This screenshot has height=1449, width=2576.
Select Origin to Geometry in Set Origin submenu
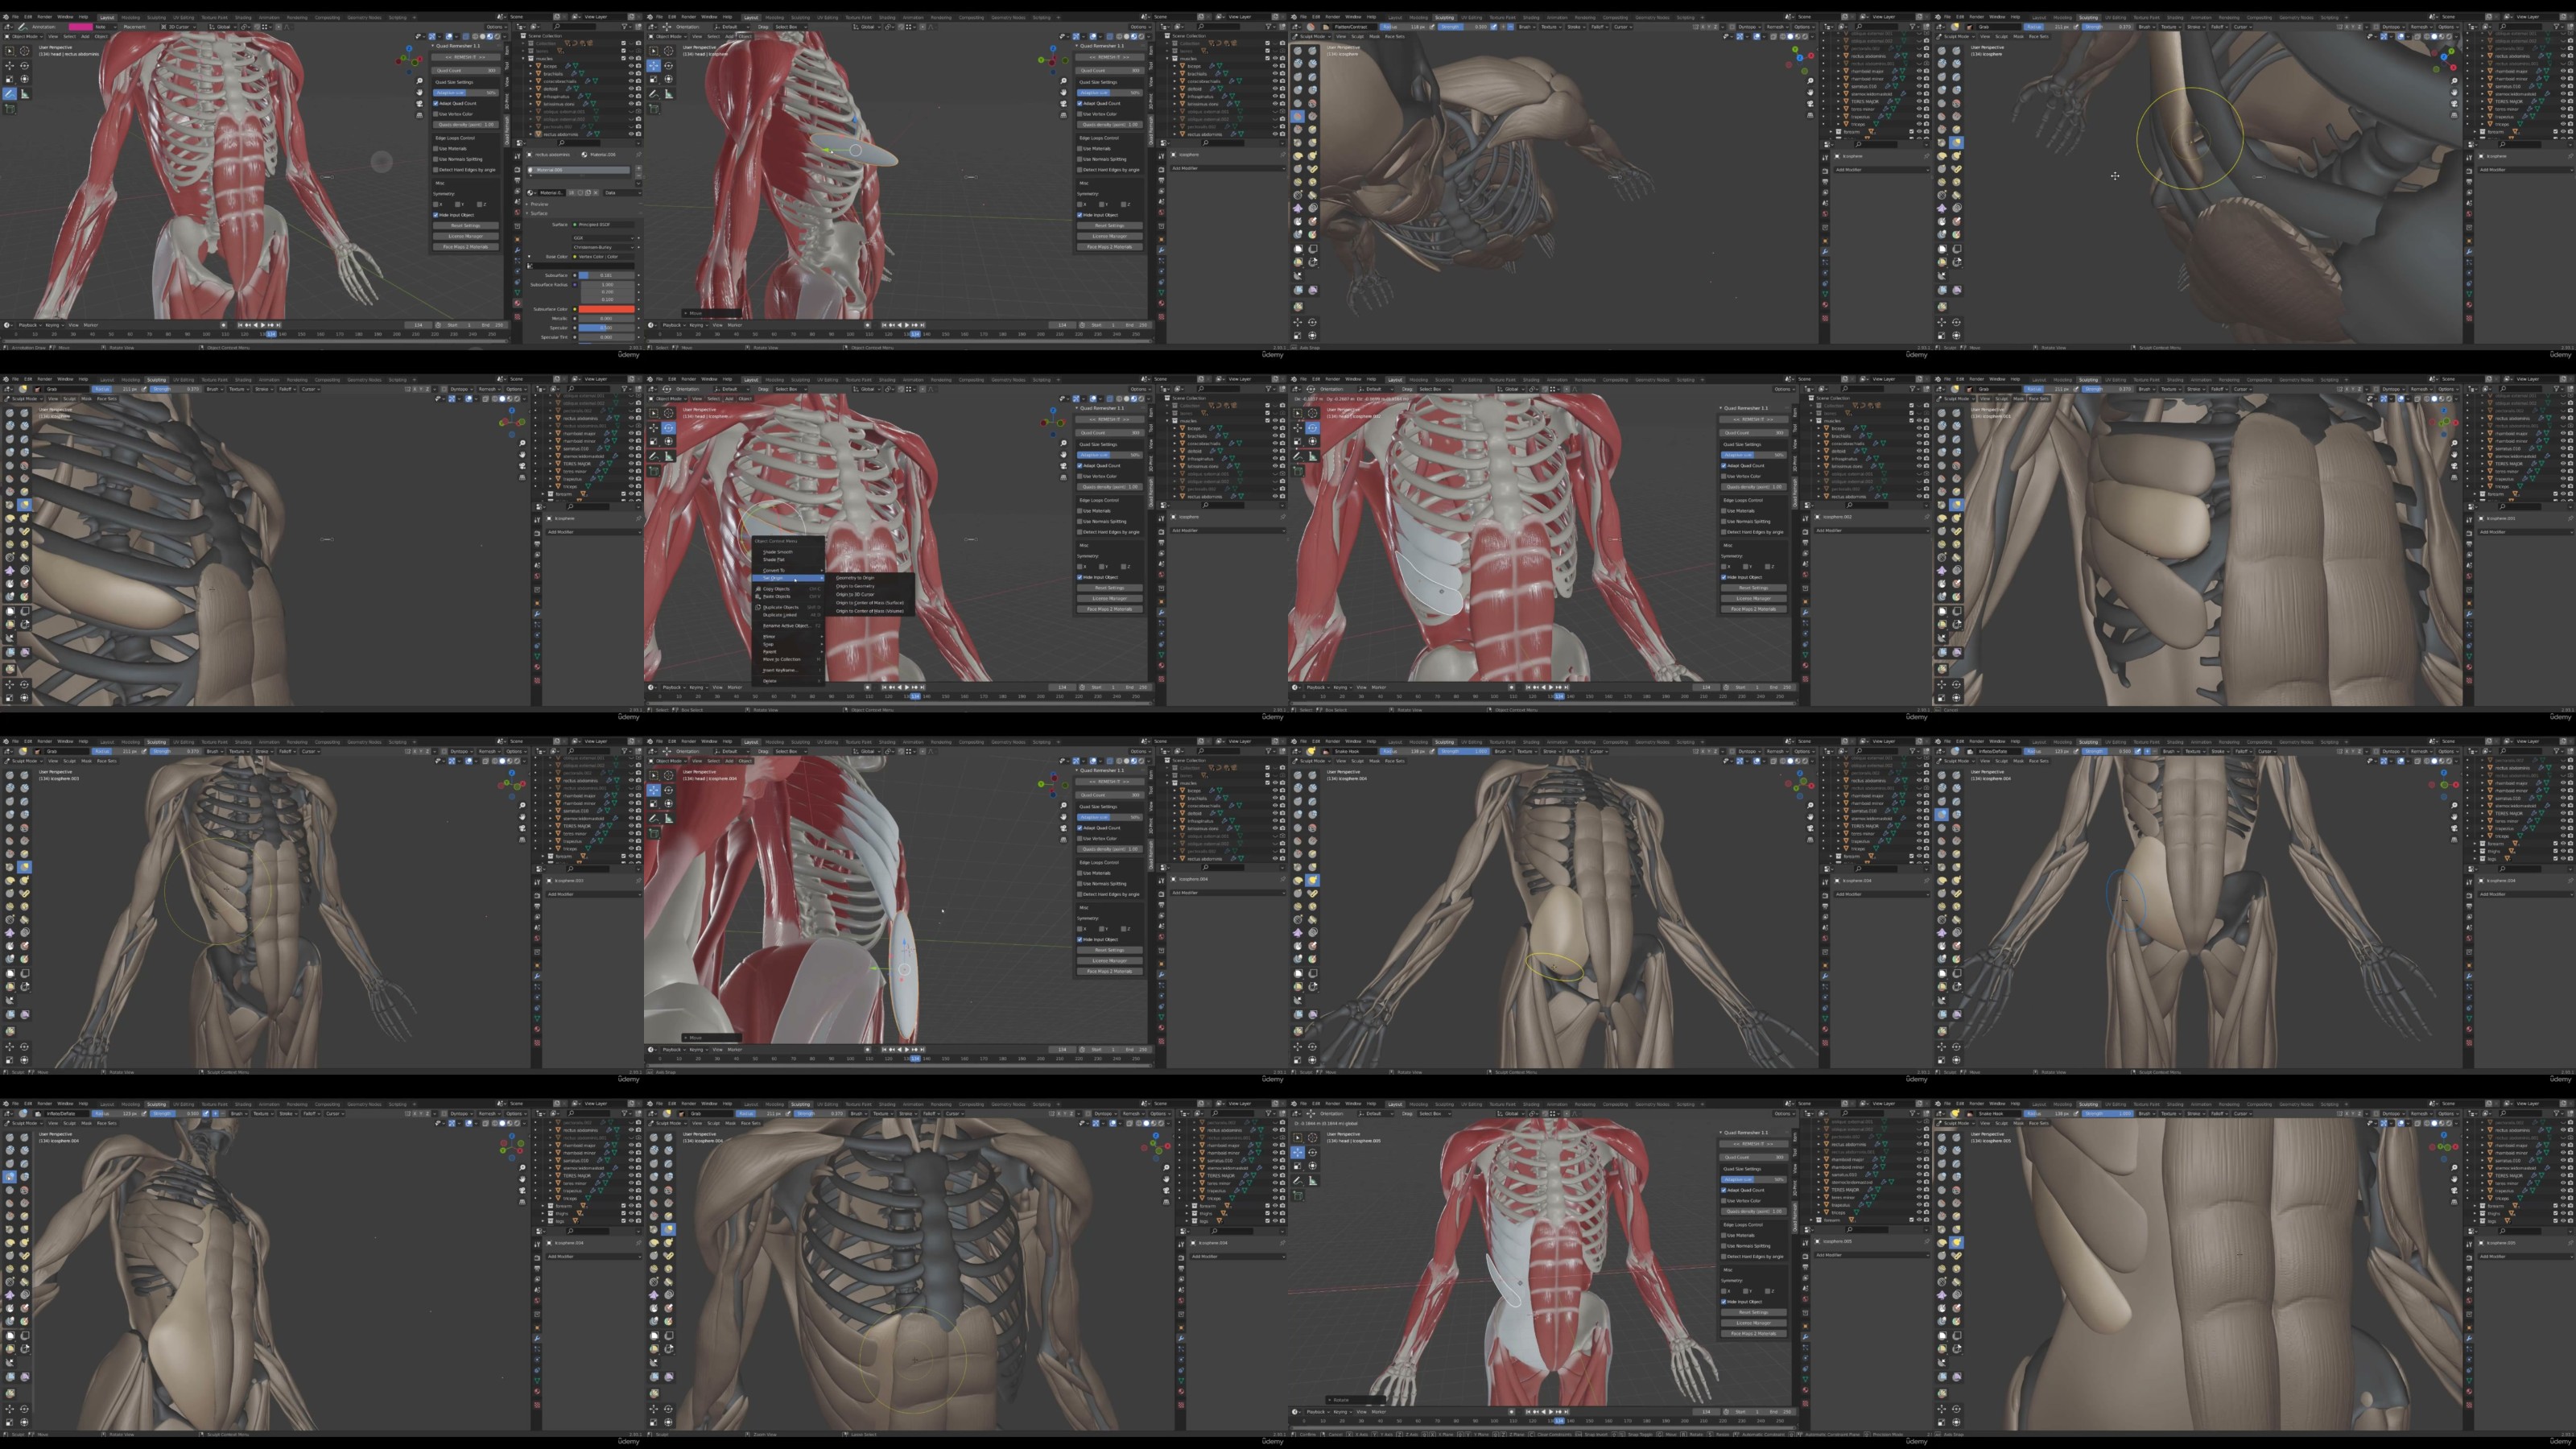pyautogui.click(x=855, y=586)
